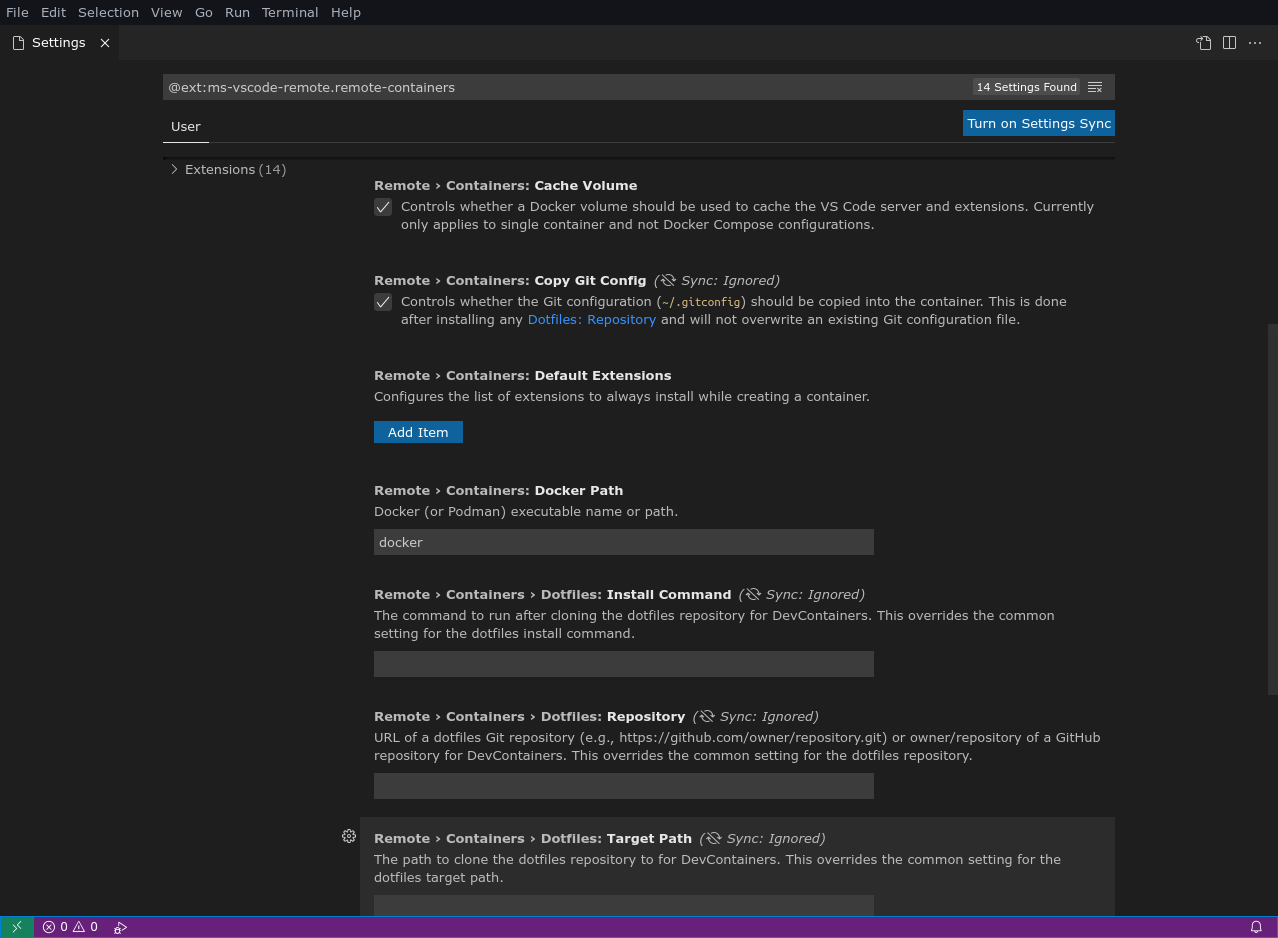Close the Settings editor tab
The image size is (1278, 938).
[x=105, y=43]
